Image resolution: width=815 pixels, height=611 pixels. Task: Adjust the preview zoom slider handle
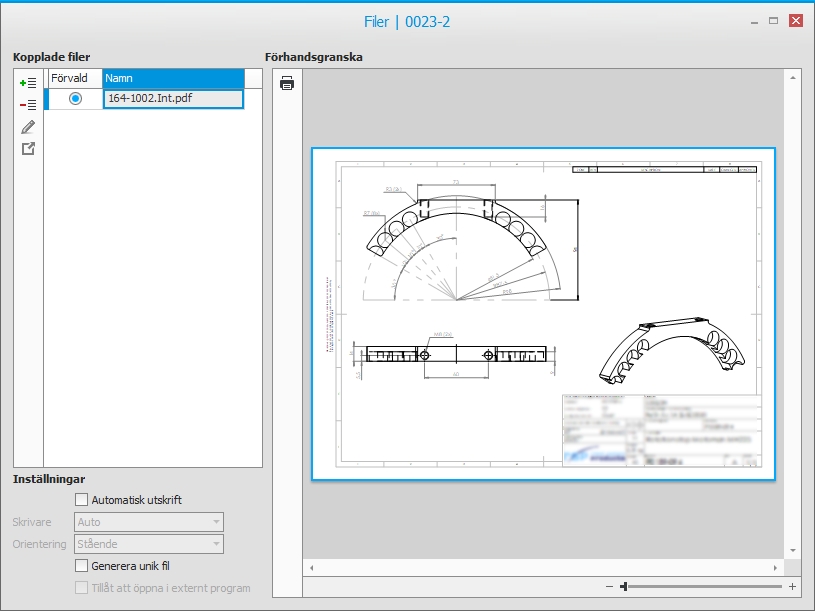coord(624,587)
